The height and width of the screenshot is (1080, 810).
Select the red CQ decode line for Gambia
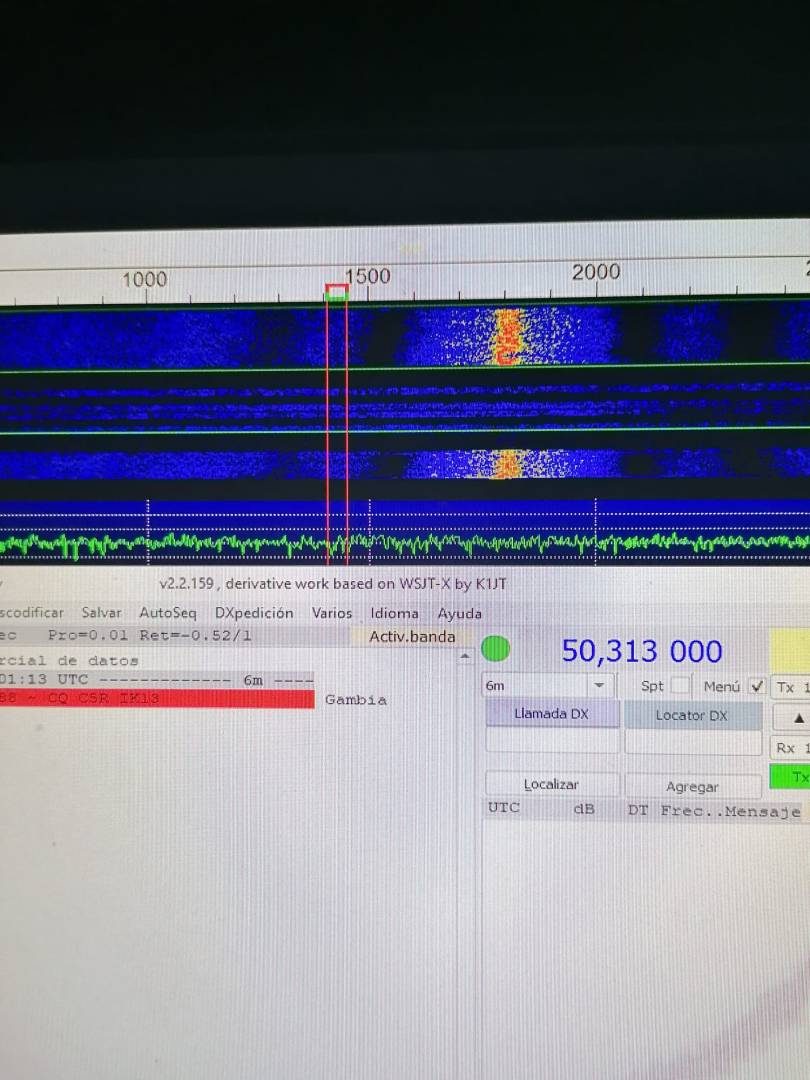pyautogui.click(x=157, y=699)
